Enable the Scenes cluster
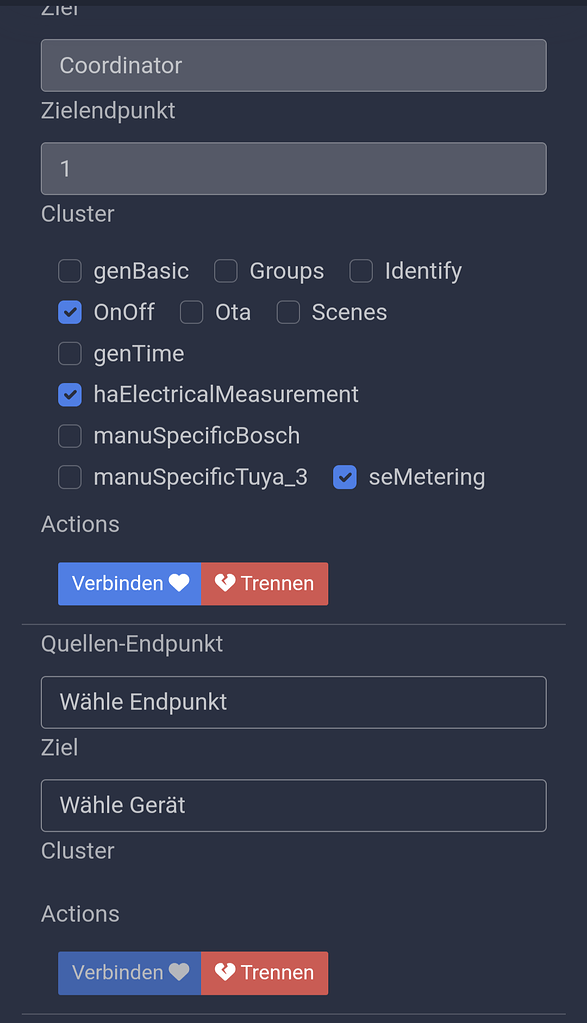This screenshot has width=587, height=1023. (288, 312)
